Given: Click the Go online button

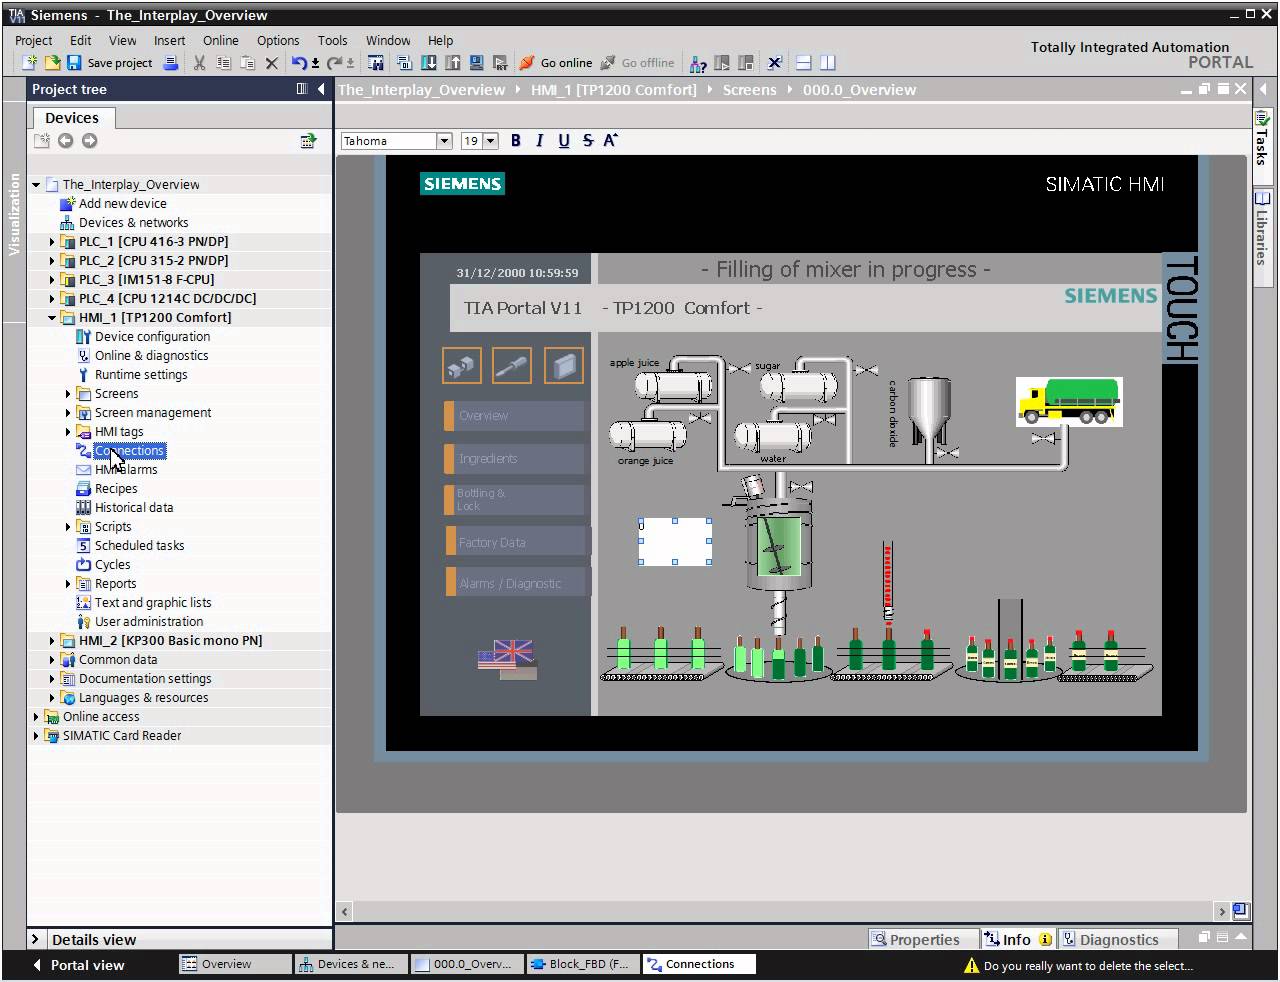Looking at the screenshot, I should click(x=556, y=63).
